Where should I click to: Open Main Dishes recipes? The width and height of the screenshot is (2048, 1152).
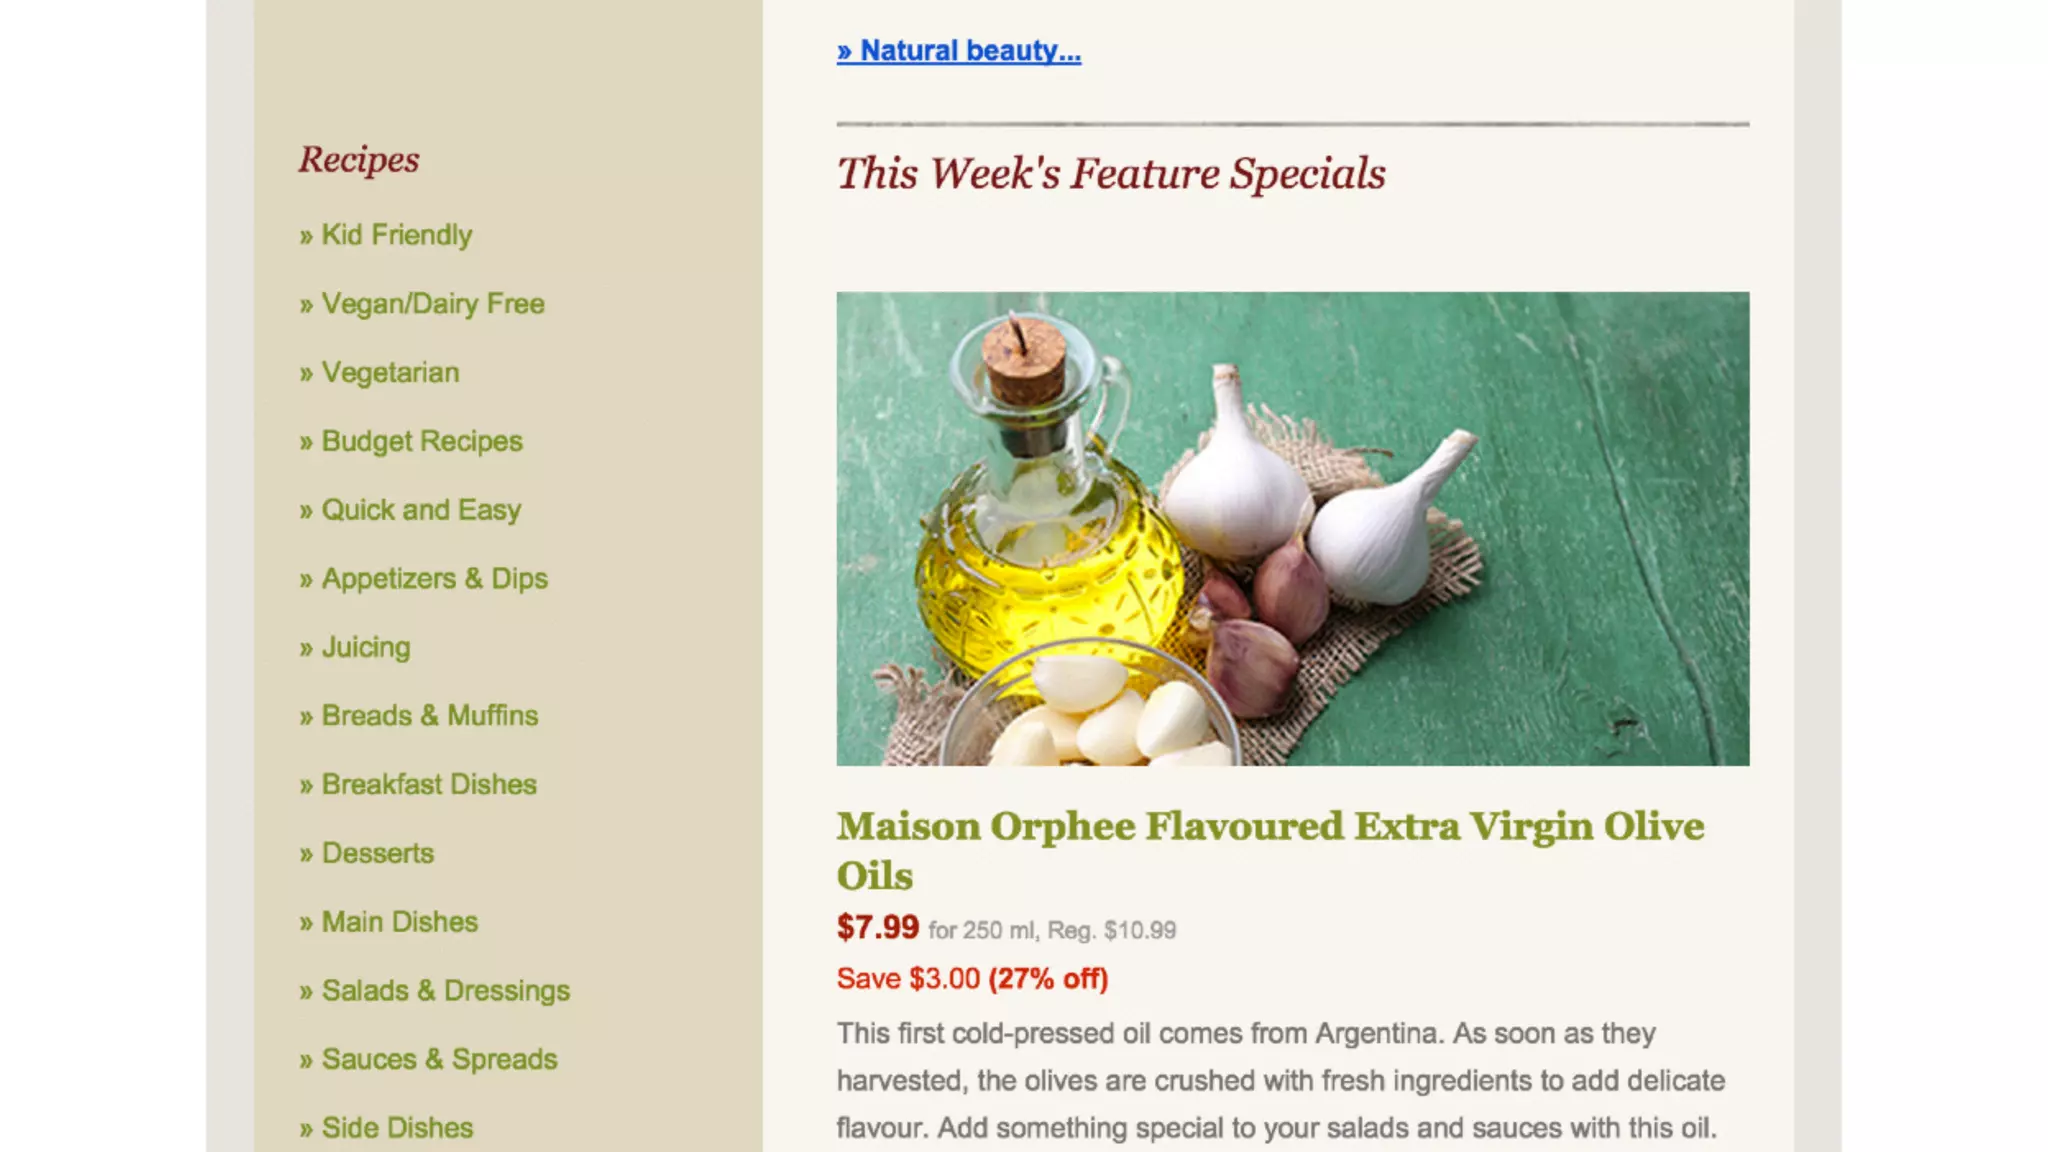(388, 922)
